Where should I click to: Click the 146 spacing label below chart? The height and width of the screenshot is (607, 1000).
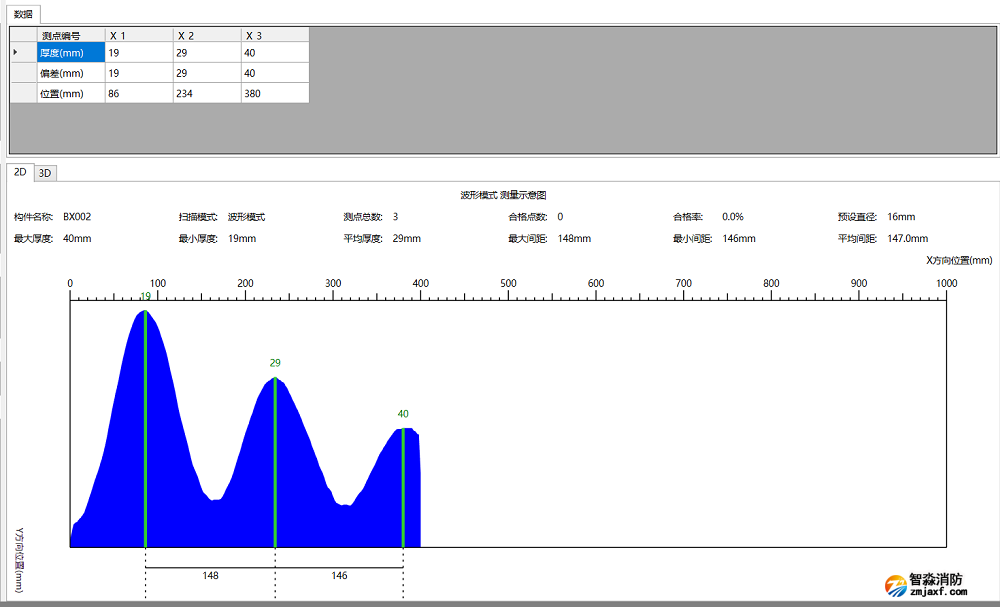(x=339, y=576)
